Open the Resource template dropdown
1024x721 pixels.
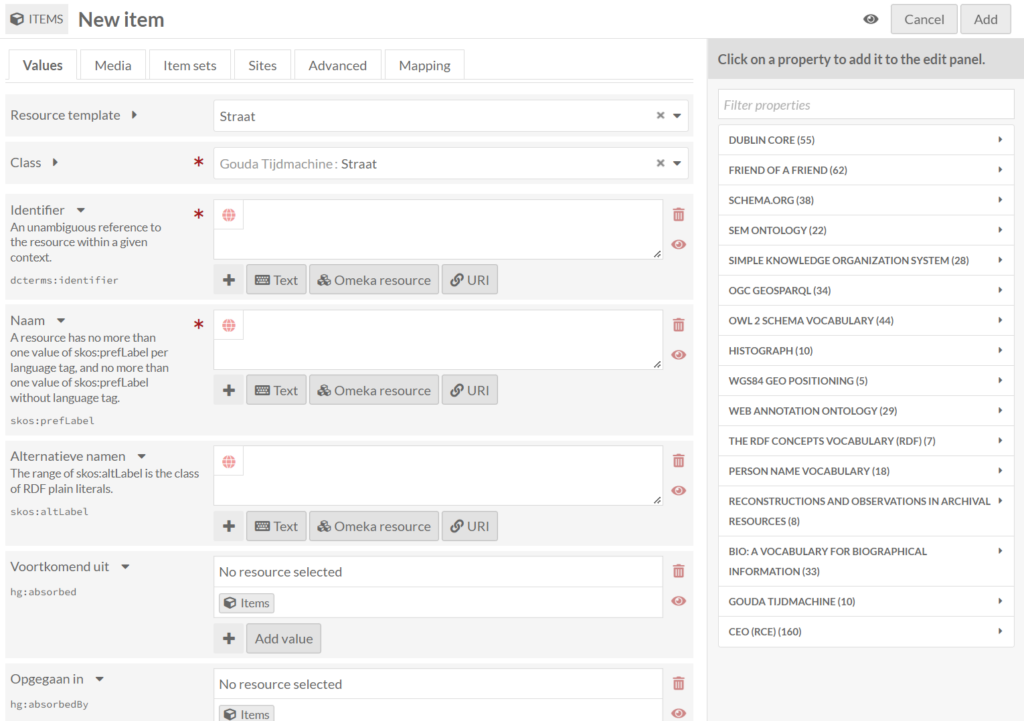(x=679, y=116)
